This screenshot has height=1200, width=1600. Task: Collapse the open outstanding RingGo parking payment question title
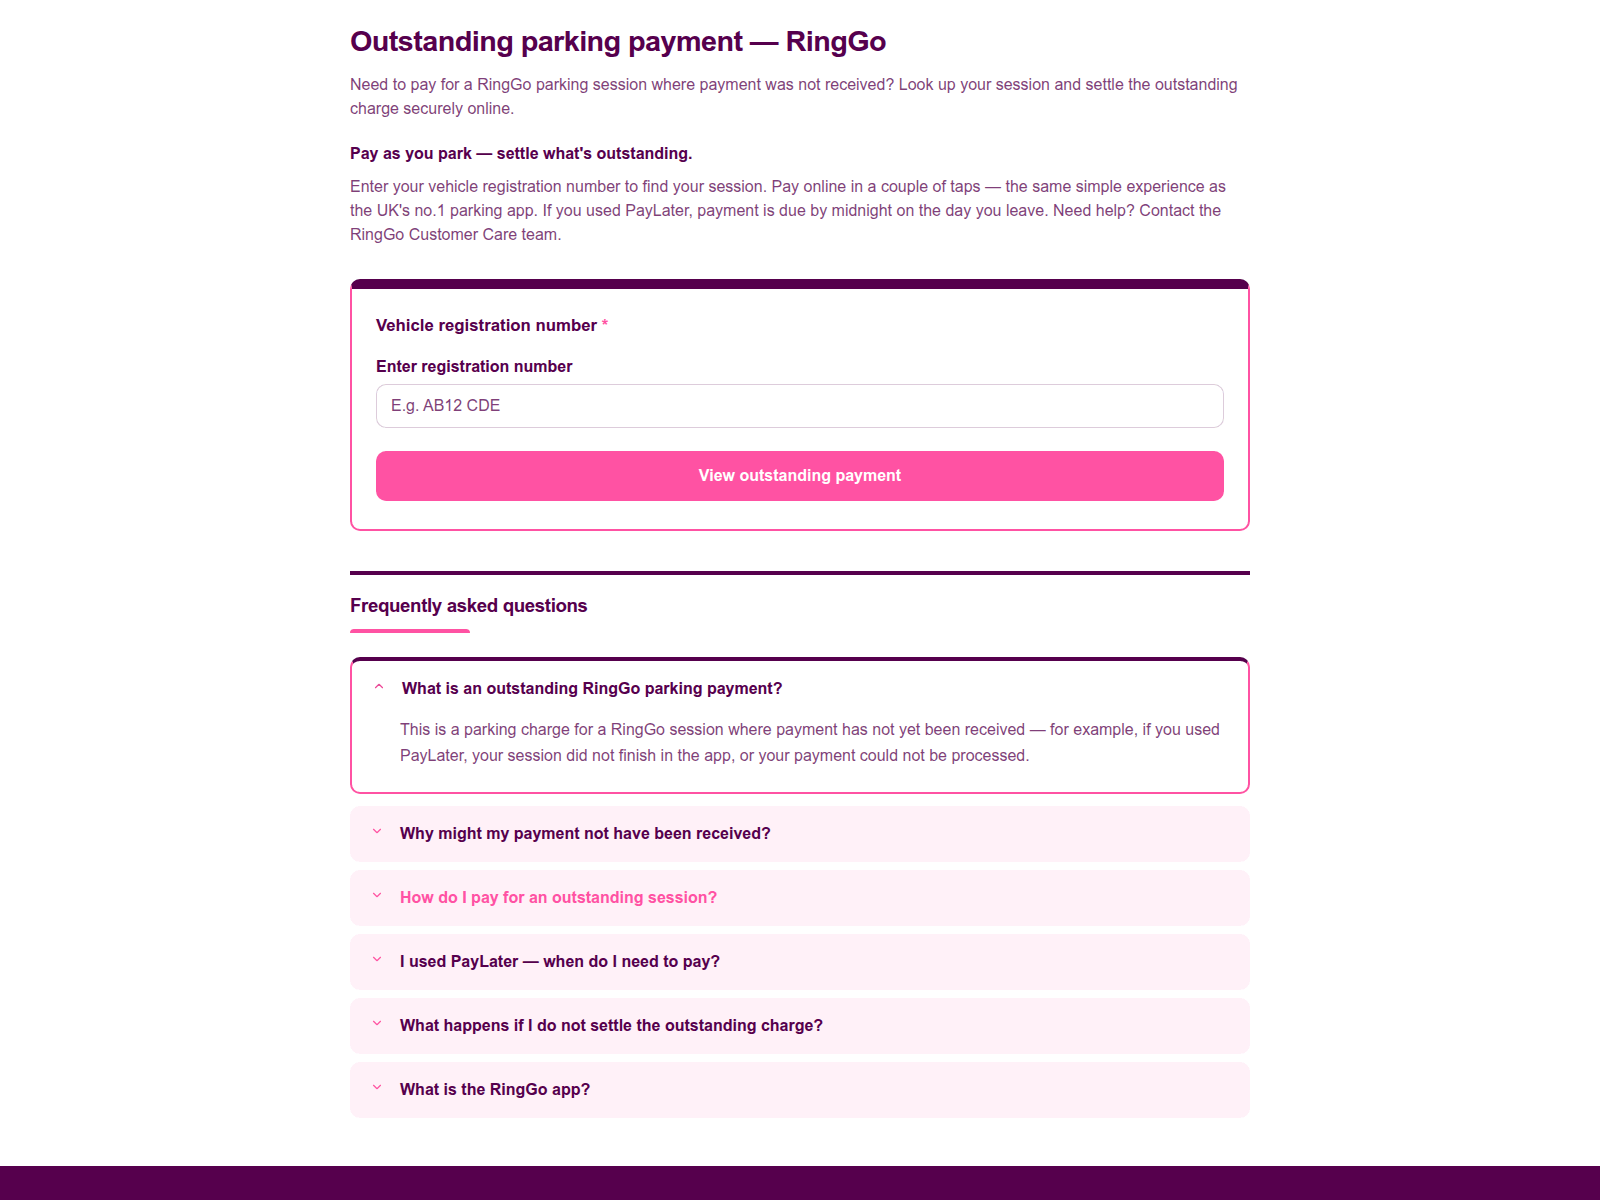[x=592, y=688]
